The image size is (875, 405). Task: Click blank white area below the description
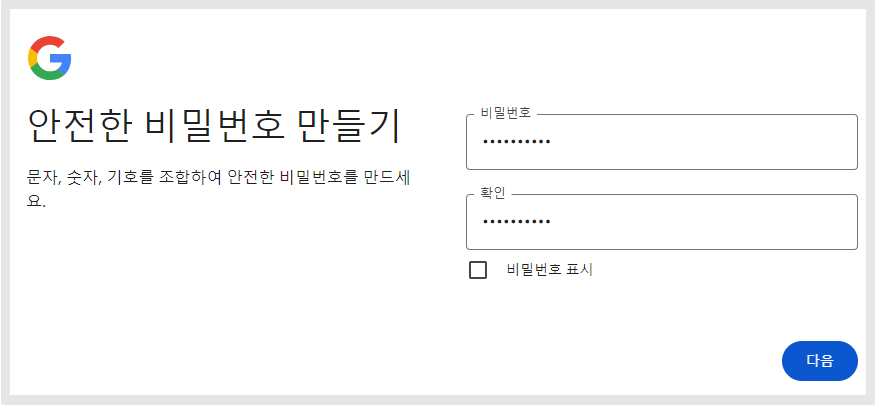(x=220, y=300)
